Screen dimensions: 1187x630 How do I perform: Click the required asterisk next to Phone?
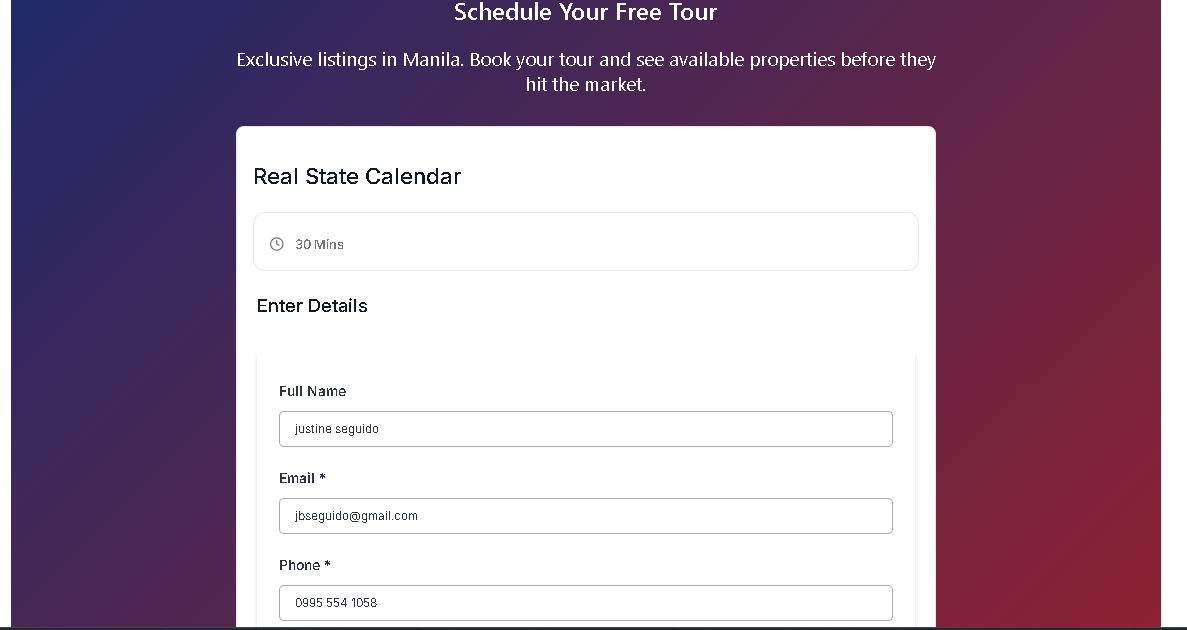[x=327, y=565]
